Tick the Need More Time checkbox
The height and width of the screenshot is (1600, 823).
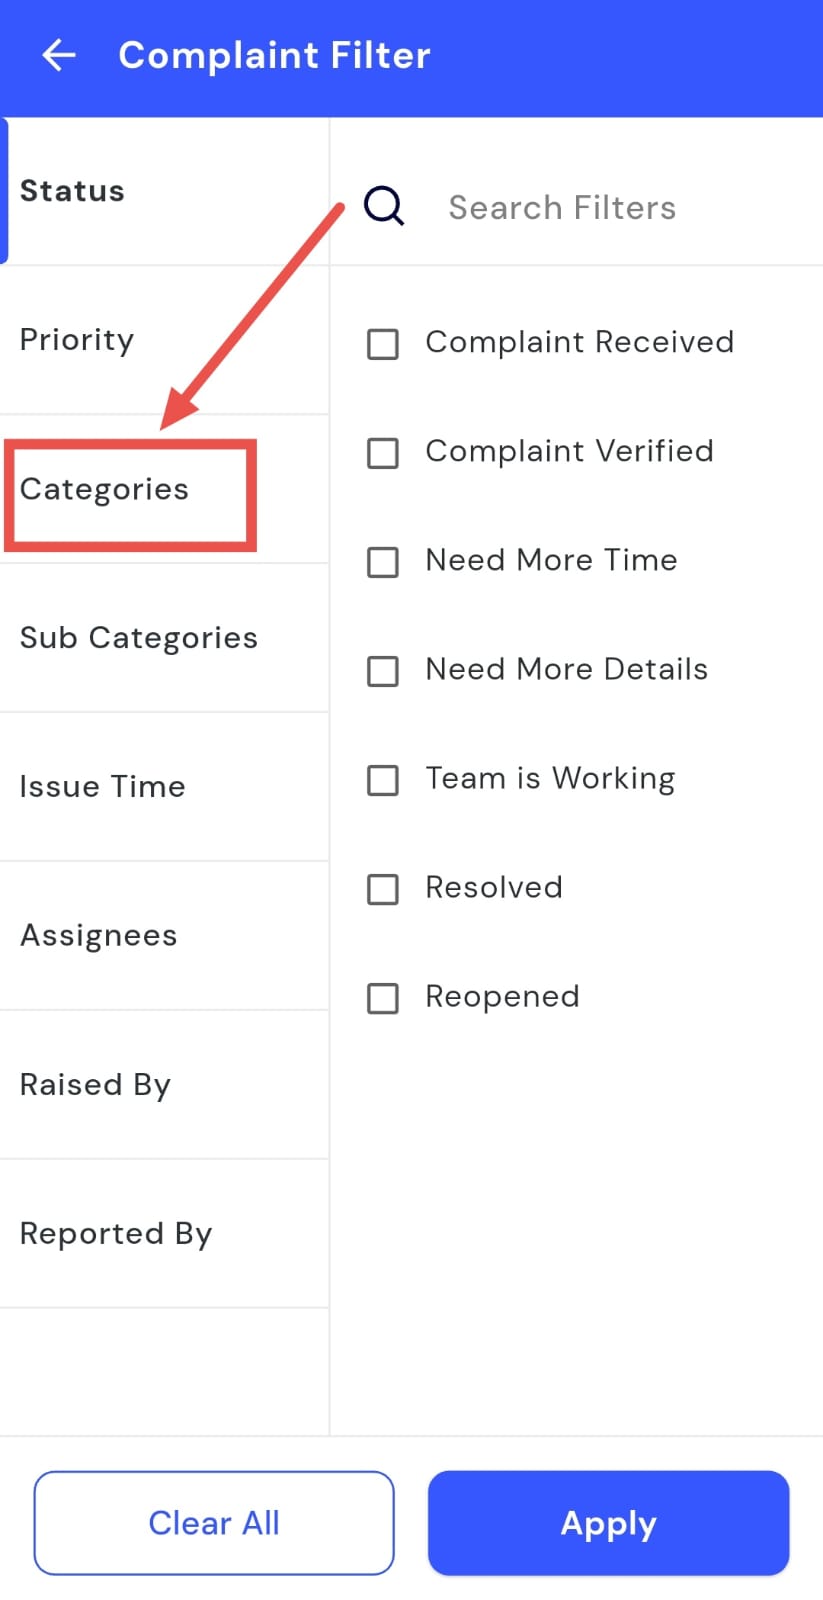383,562
